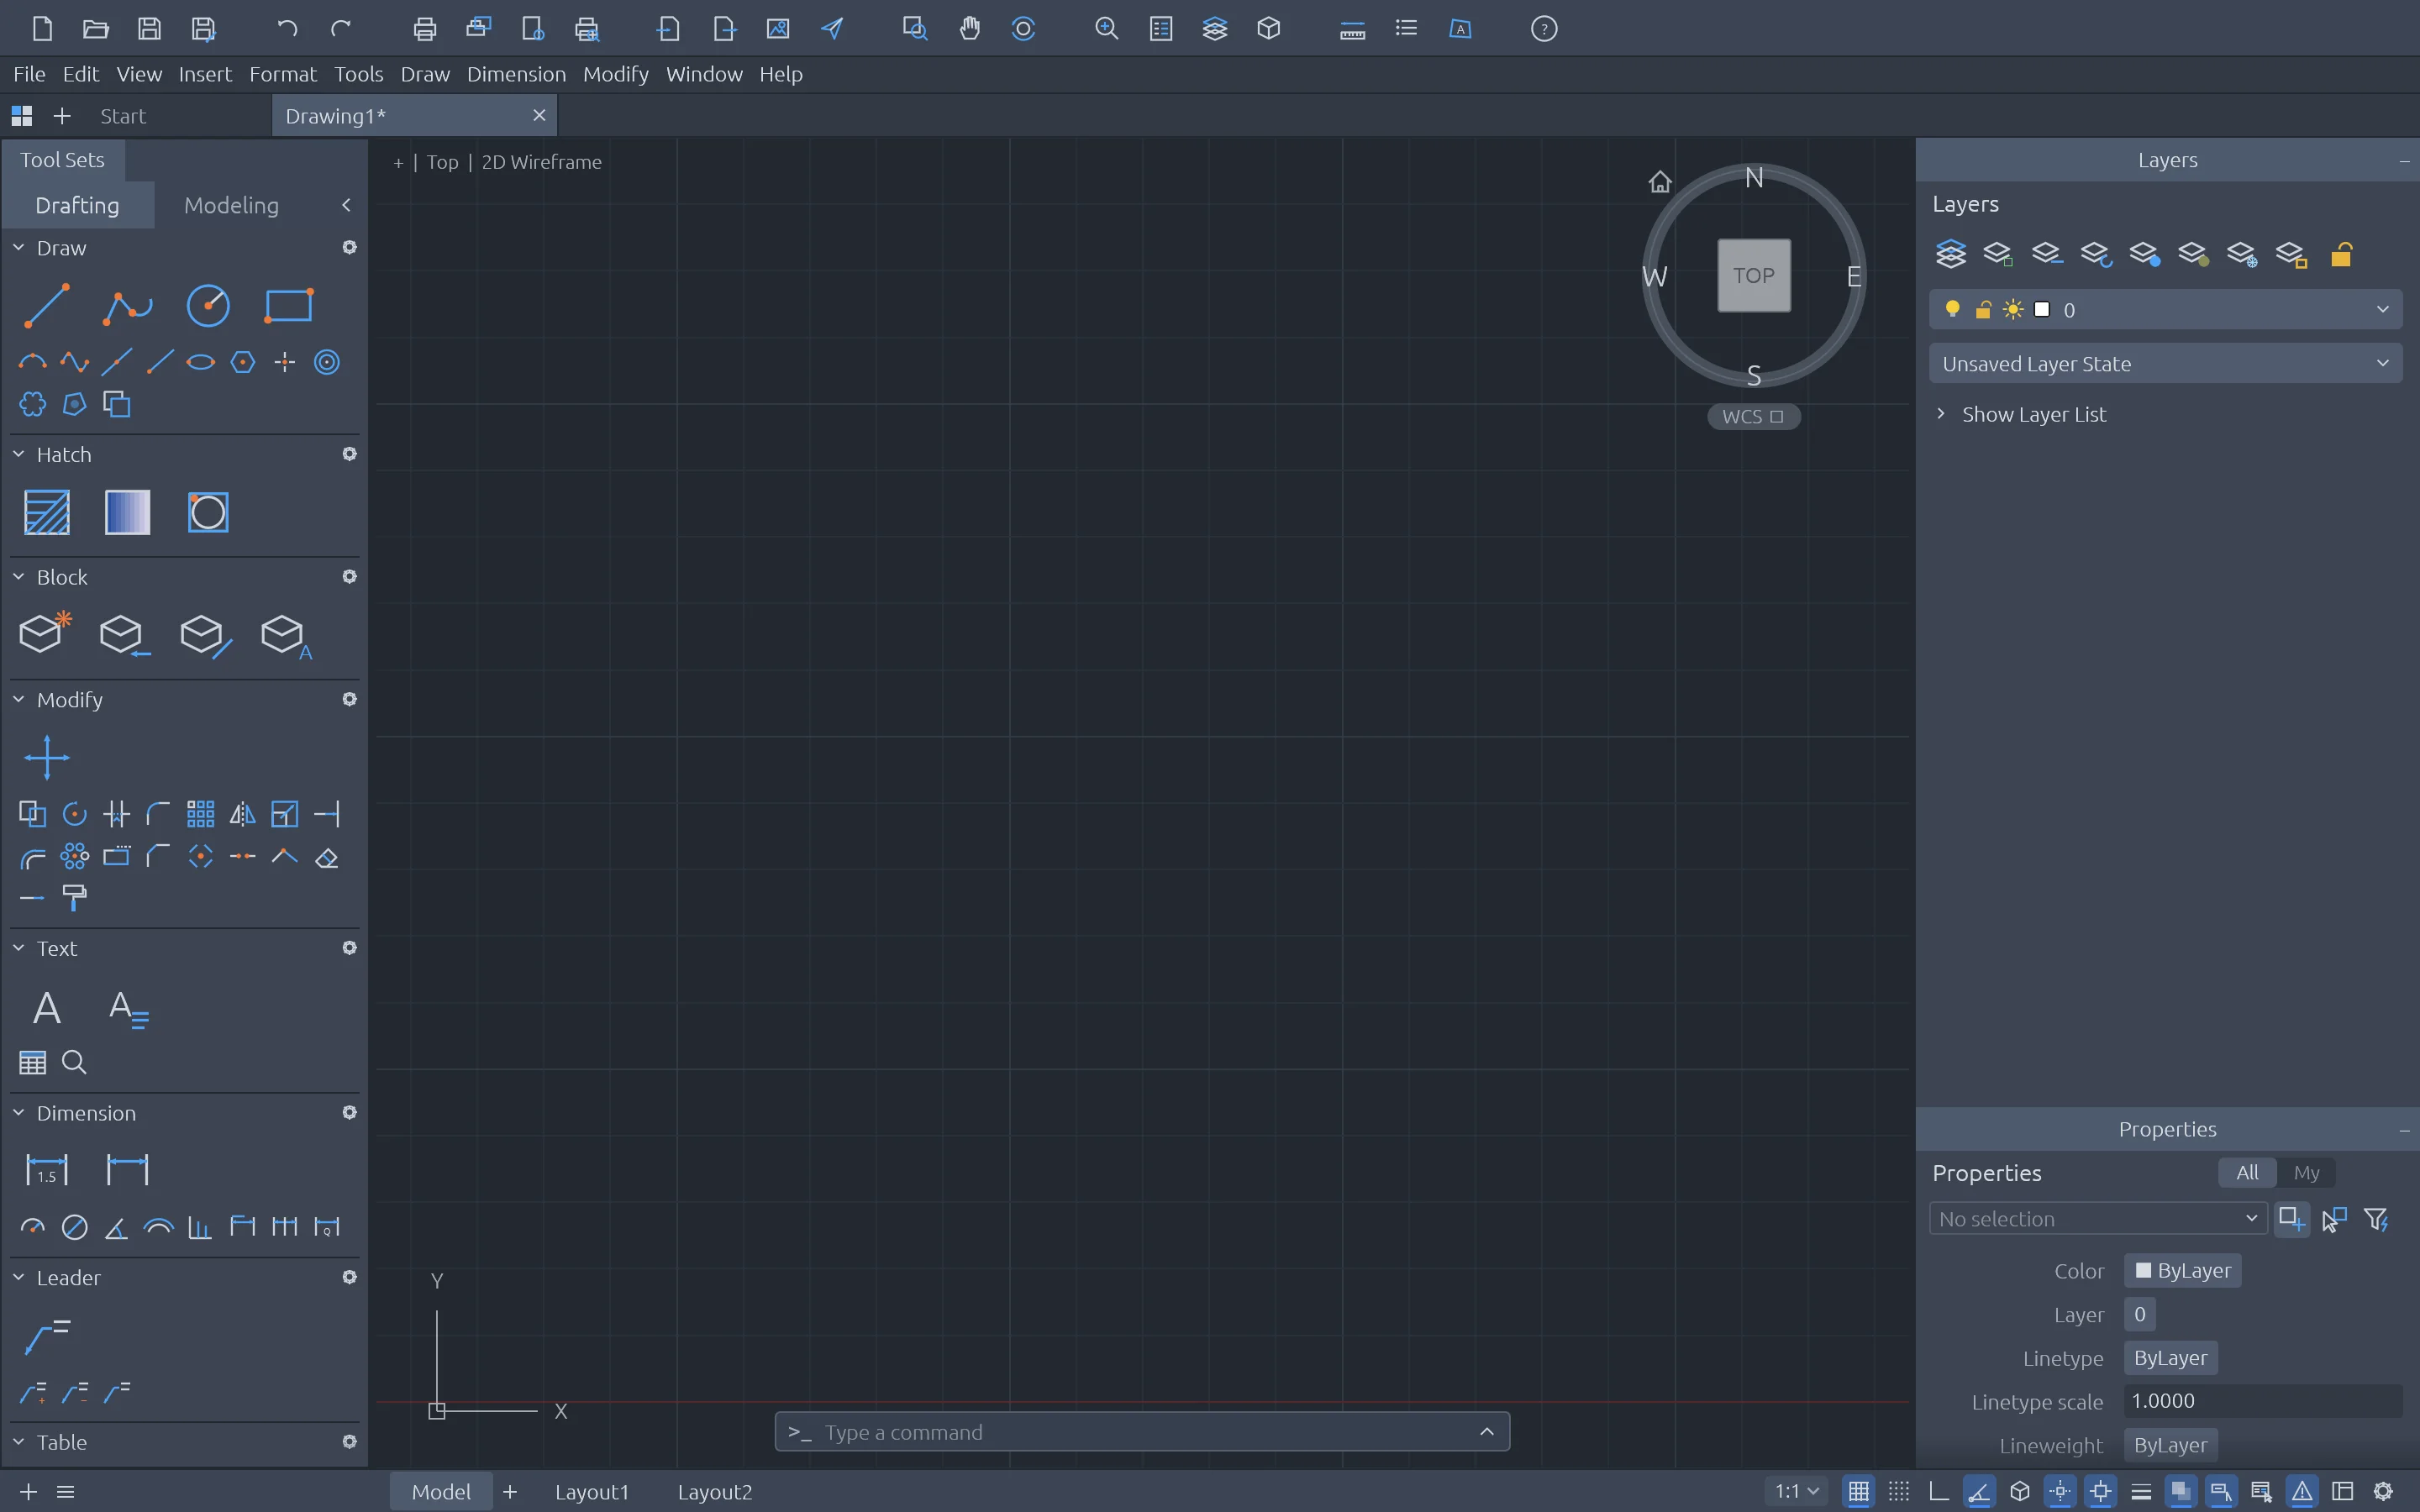The image size is (2420, 1512).
Task: Select the Rectangle draw tool
Action: [x=288, y=306]
